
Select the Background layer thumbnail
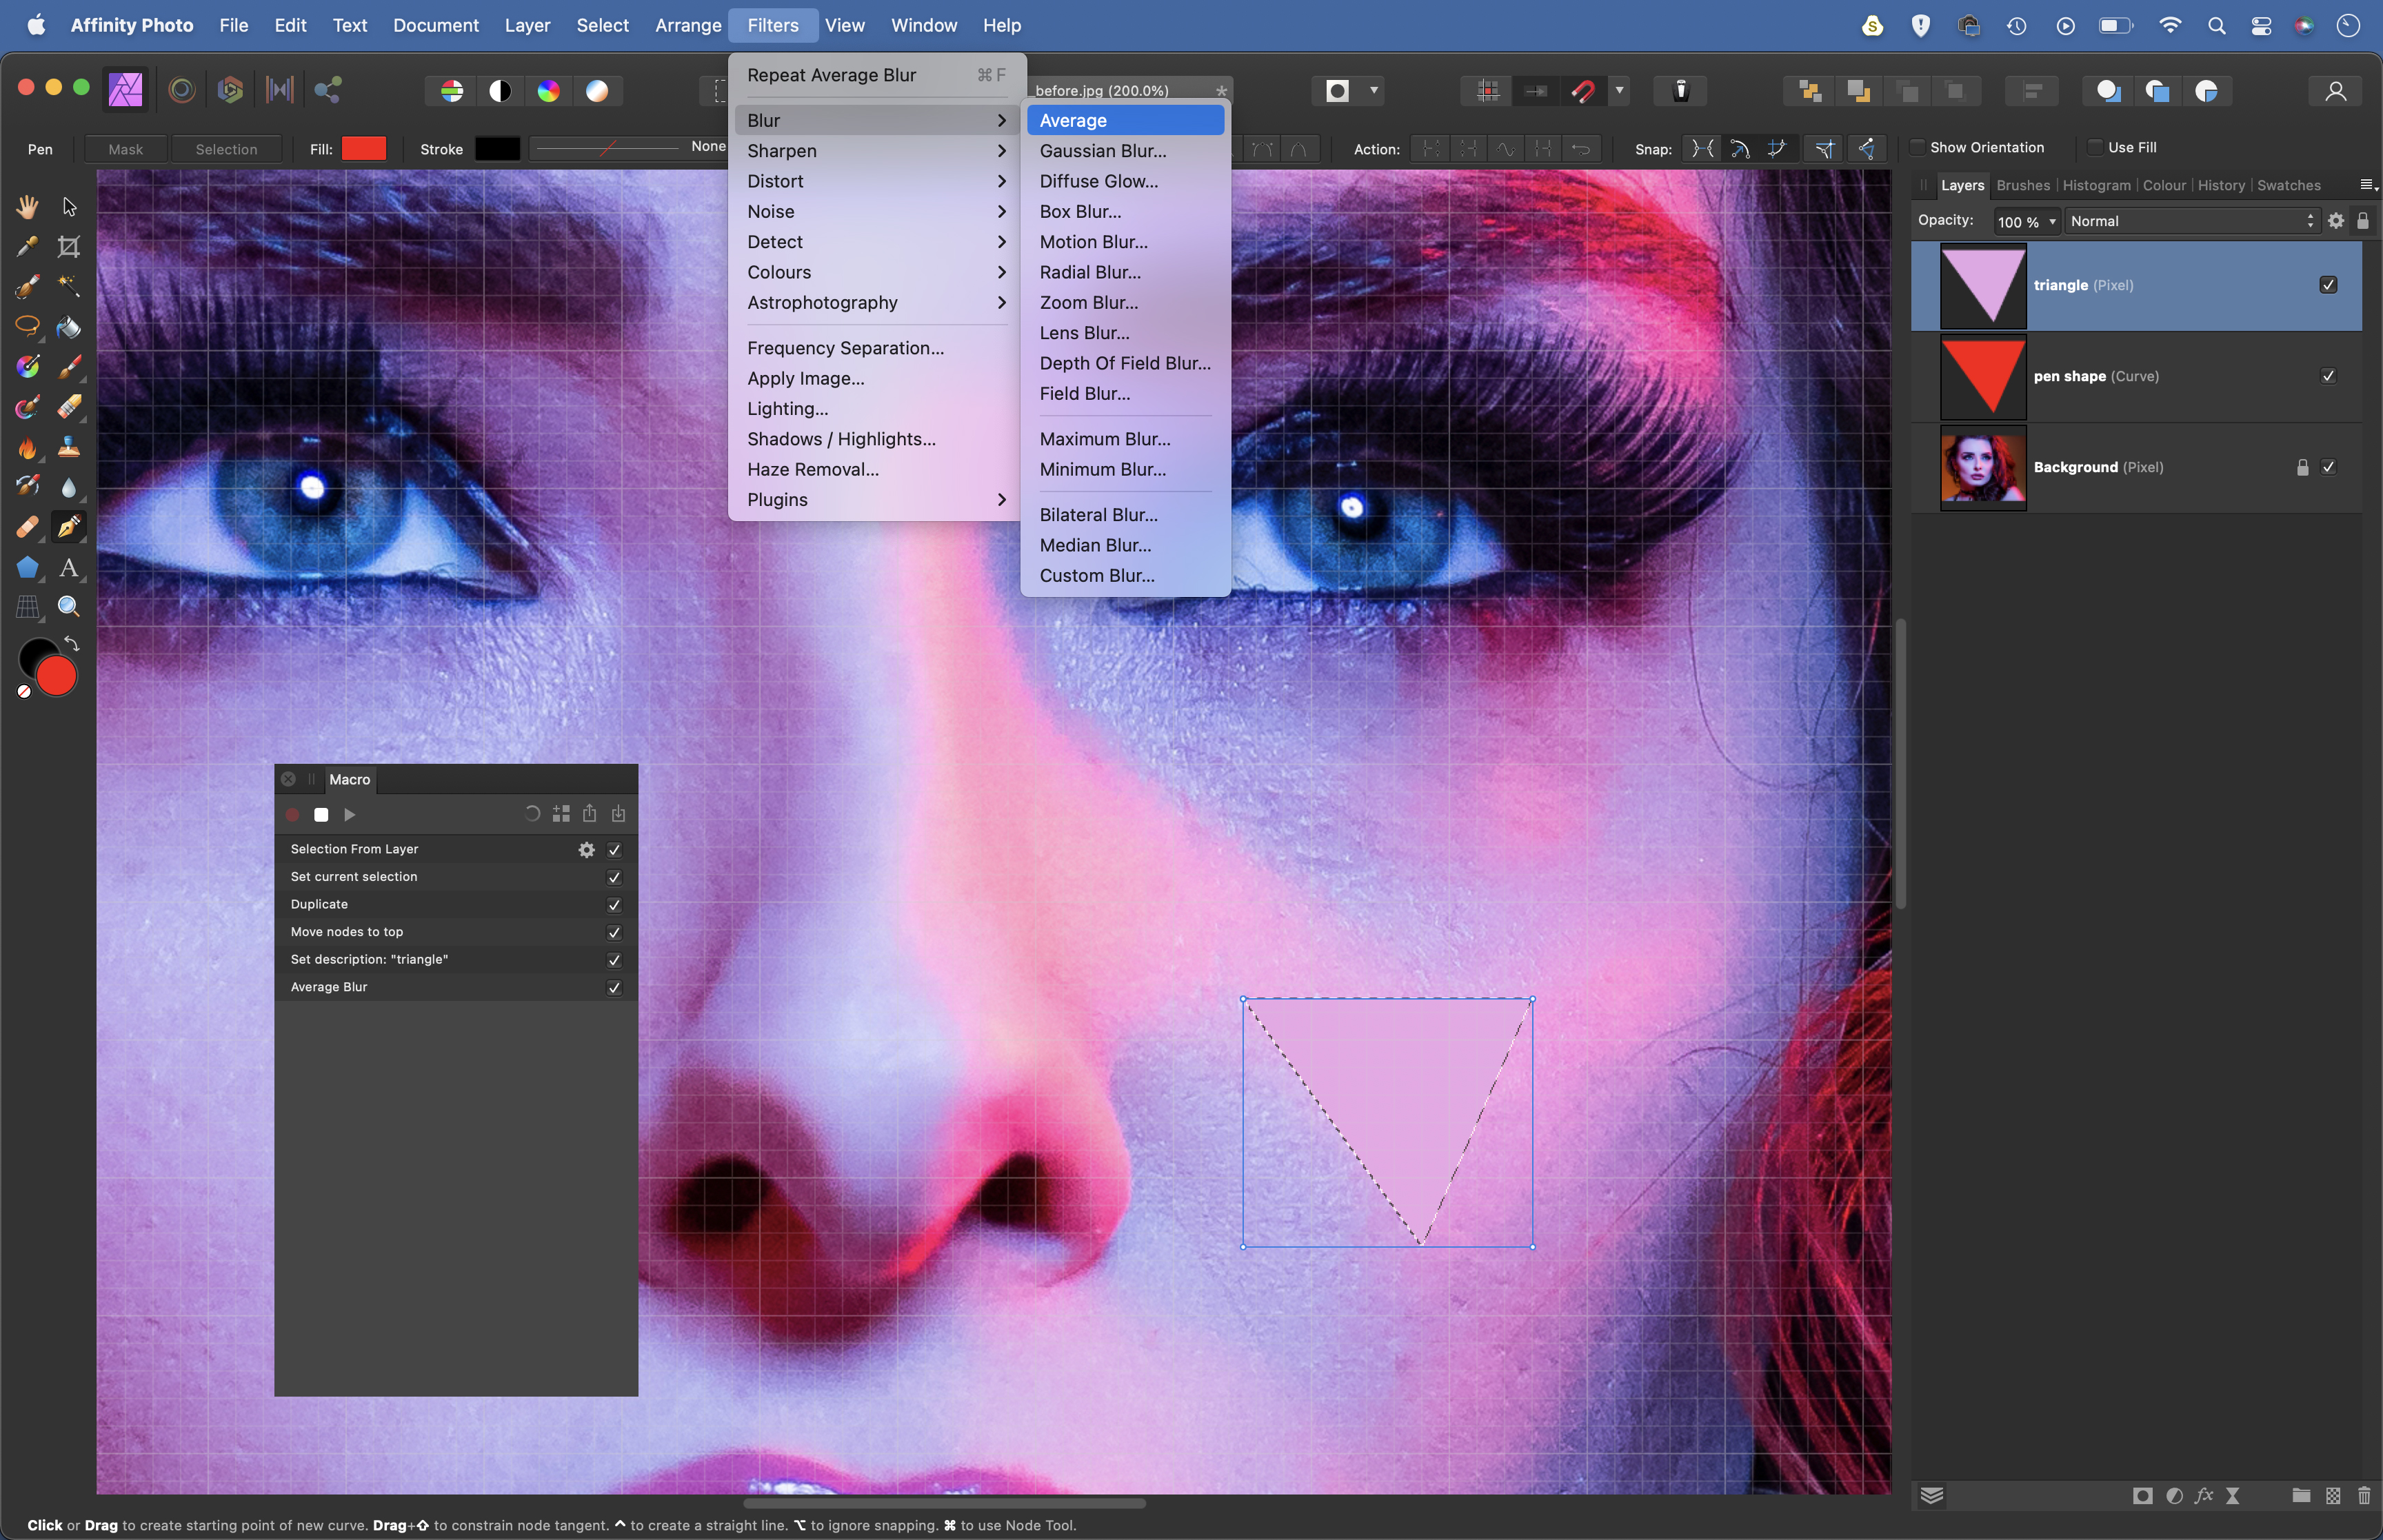tap(1982, 467)
